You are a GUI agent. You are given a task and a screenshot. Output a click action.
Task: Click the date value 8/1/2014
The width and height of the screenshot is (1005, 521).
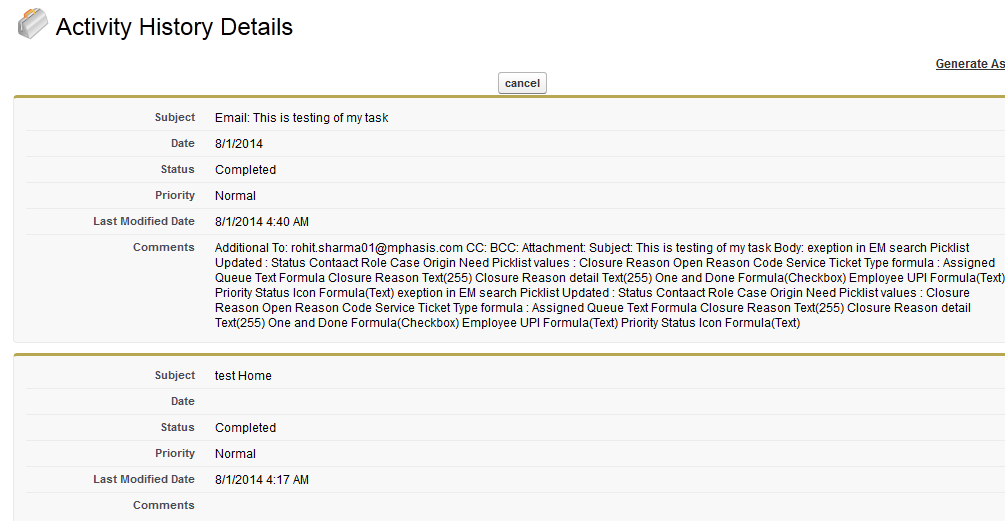pyautogui.click(x=239, y=144)
